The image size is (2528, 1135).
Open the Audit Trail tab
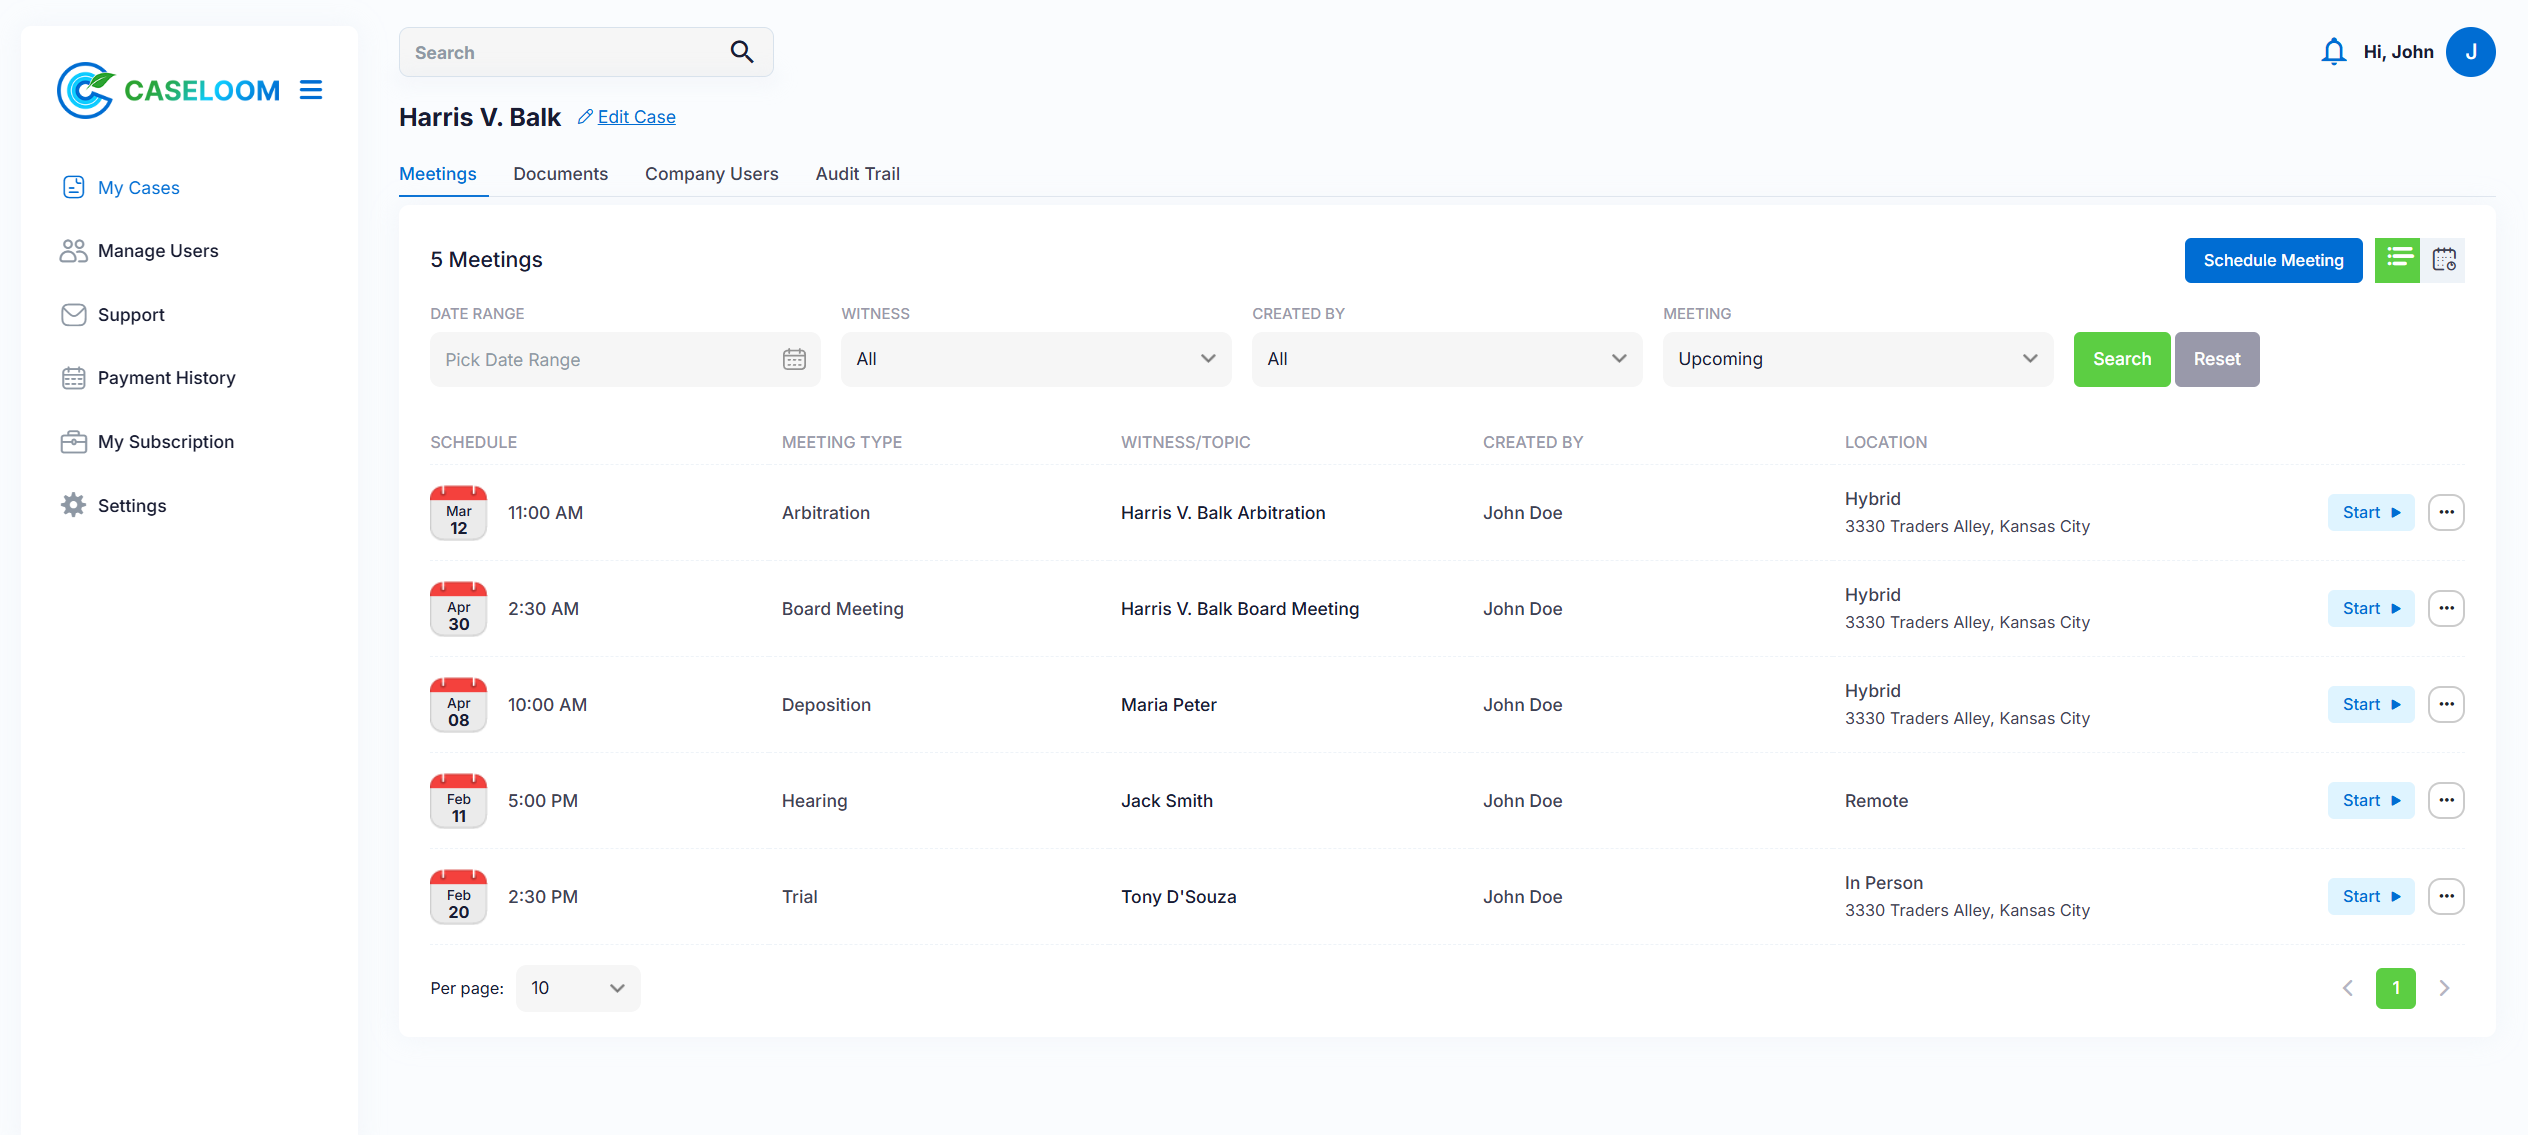click(x=857, y=174)
